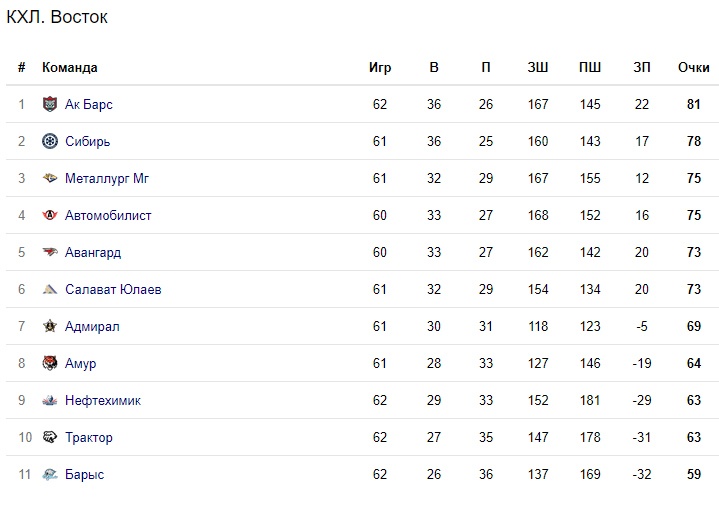Screen dimensions: 719x505
Task: Open the Салават Юлаев team link
Action: coord(112,289)
